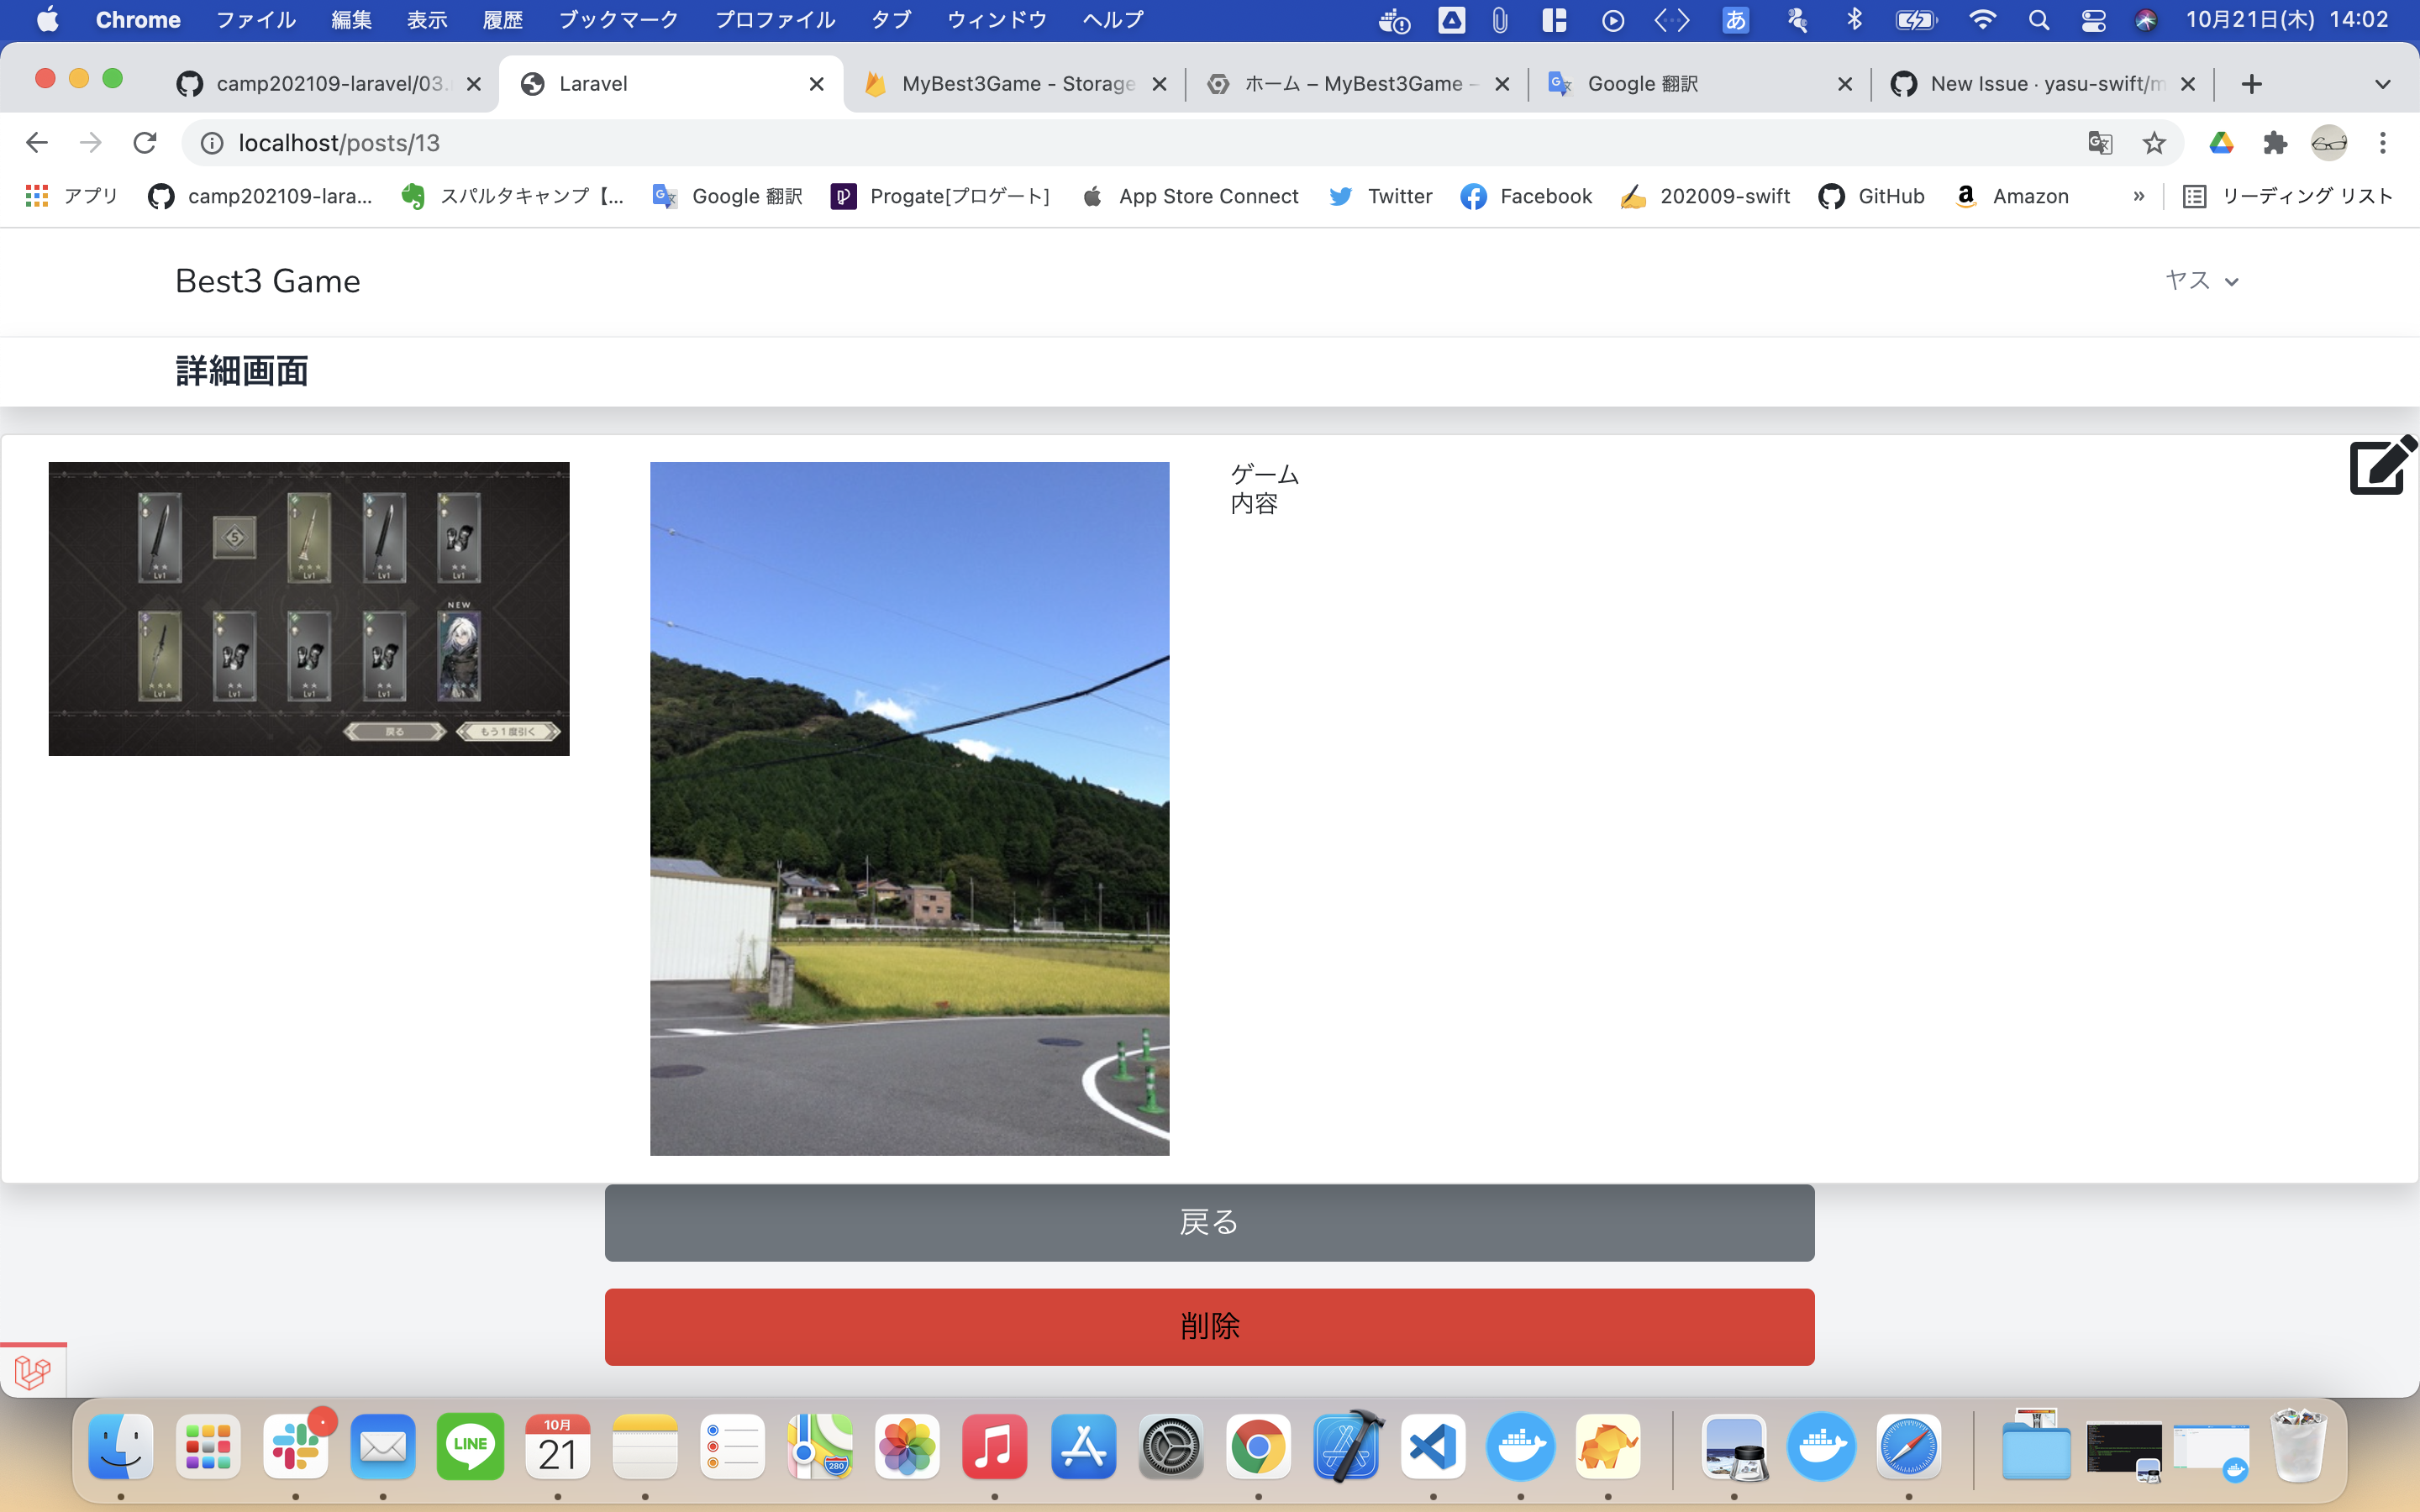Open the Chrome extensions puzzle icon
The image size is (2420, 1512).
click(x=2275, y=143)
